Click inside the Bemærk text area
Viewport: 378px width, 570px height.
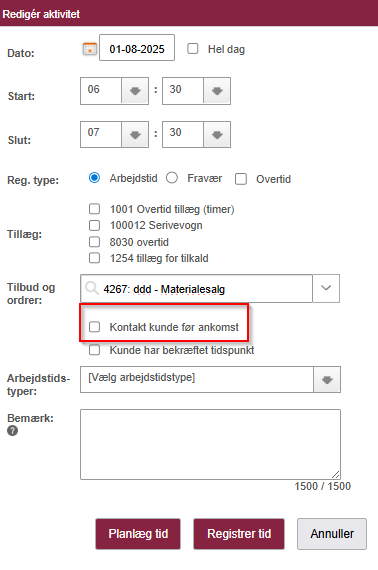coord(210,444)
